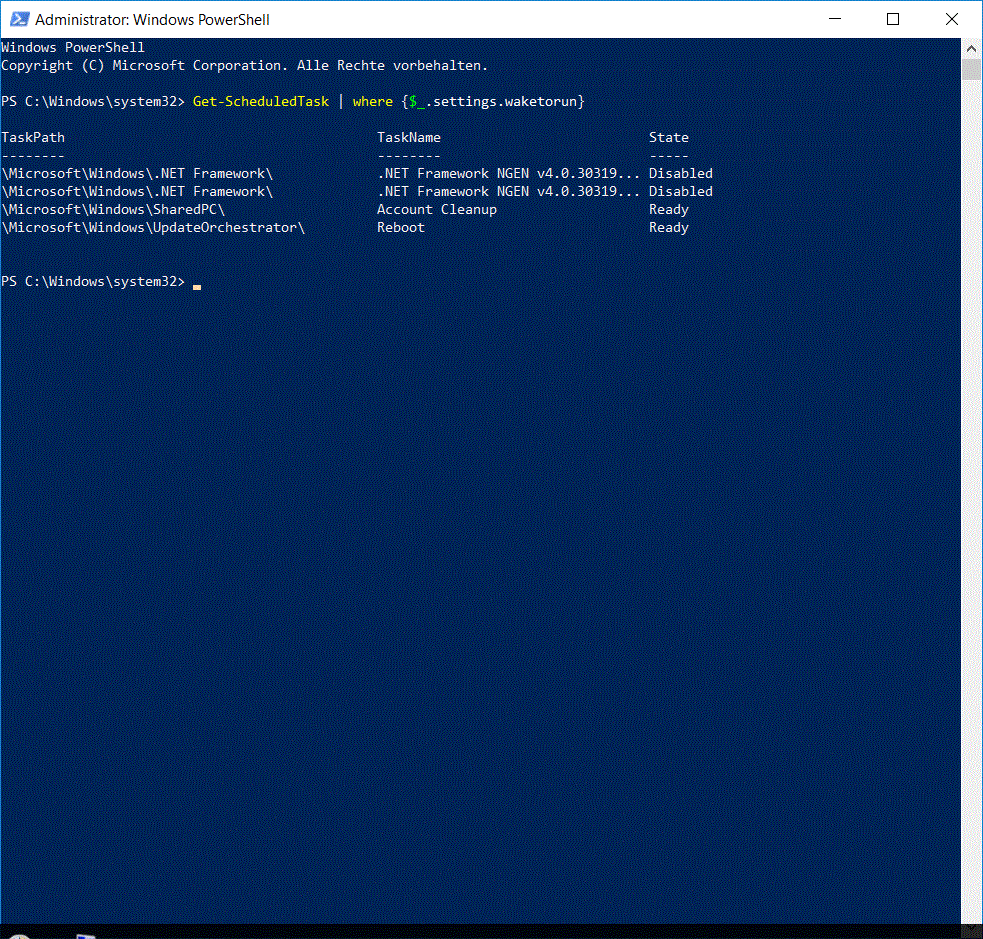
Task: Click the vertical scrollbar thumb
Action: click(x=971, y=70)
